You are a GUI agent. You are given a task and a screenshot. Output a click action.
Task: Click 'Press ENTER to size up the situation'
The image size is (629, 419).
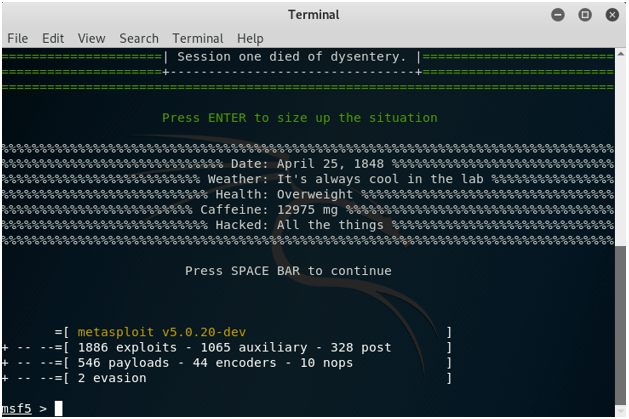pyautogui.click(x=299, y=118)
